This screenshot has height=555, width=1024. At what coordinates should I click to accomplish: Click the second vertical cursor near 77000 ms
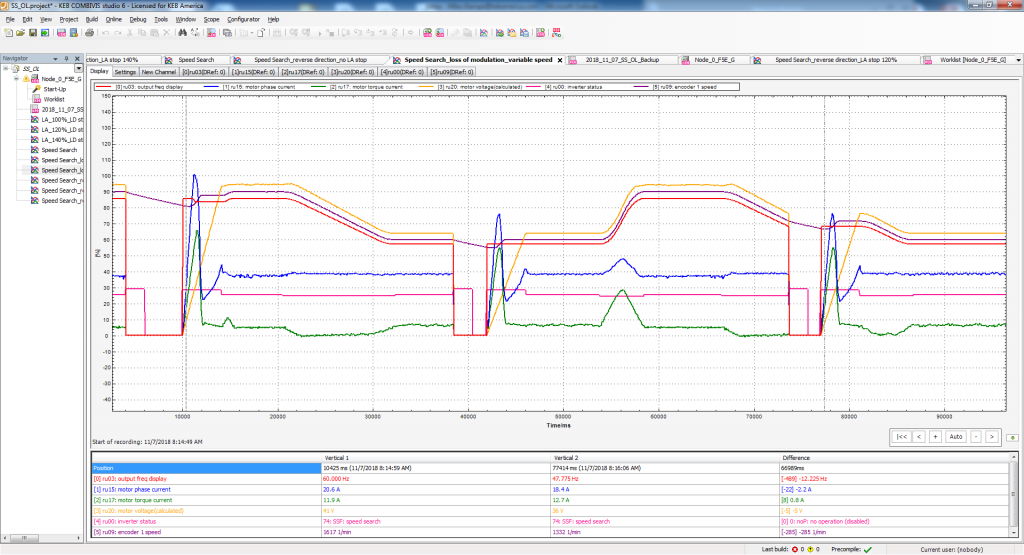pos(824,253)
